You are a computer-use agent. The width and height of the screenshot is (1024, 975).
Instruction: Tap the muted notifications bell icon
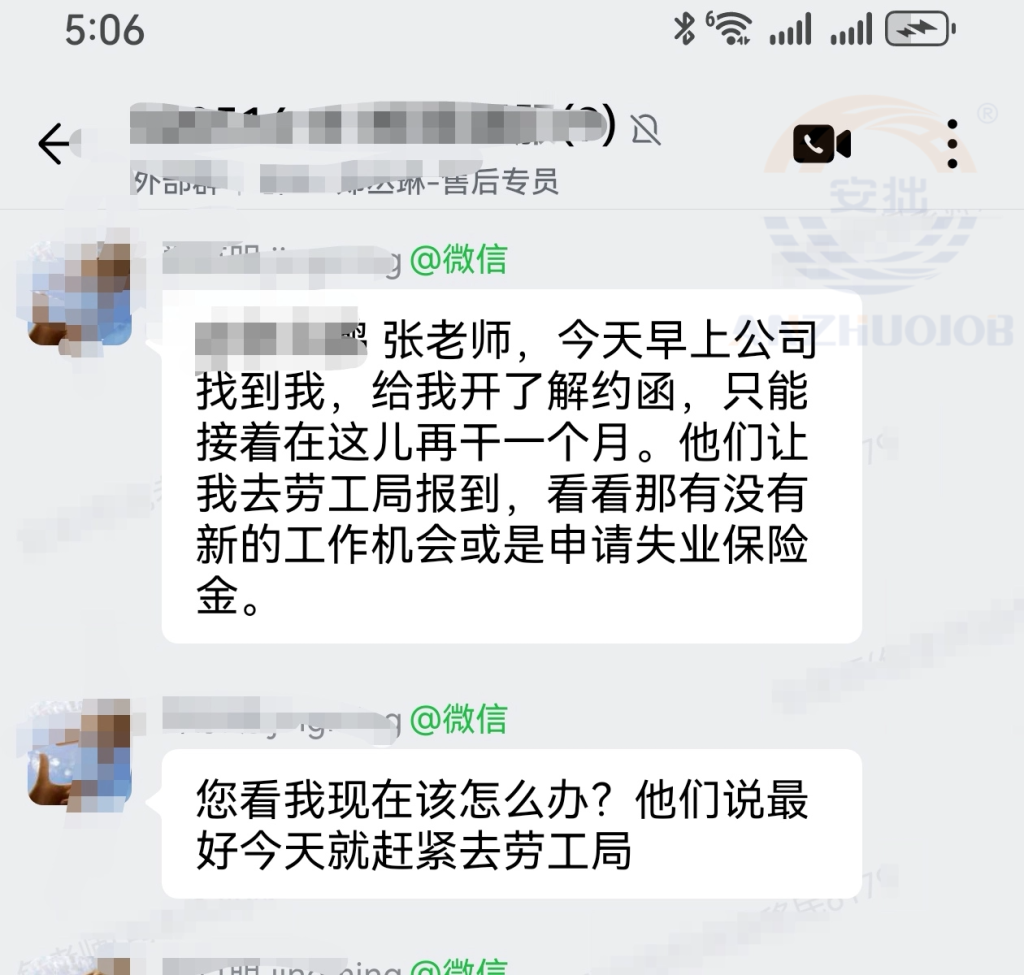point(646,129)
